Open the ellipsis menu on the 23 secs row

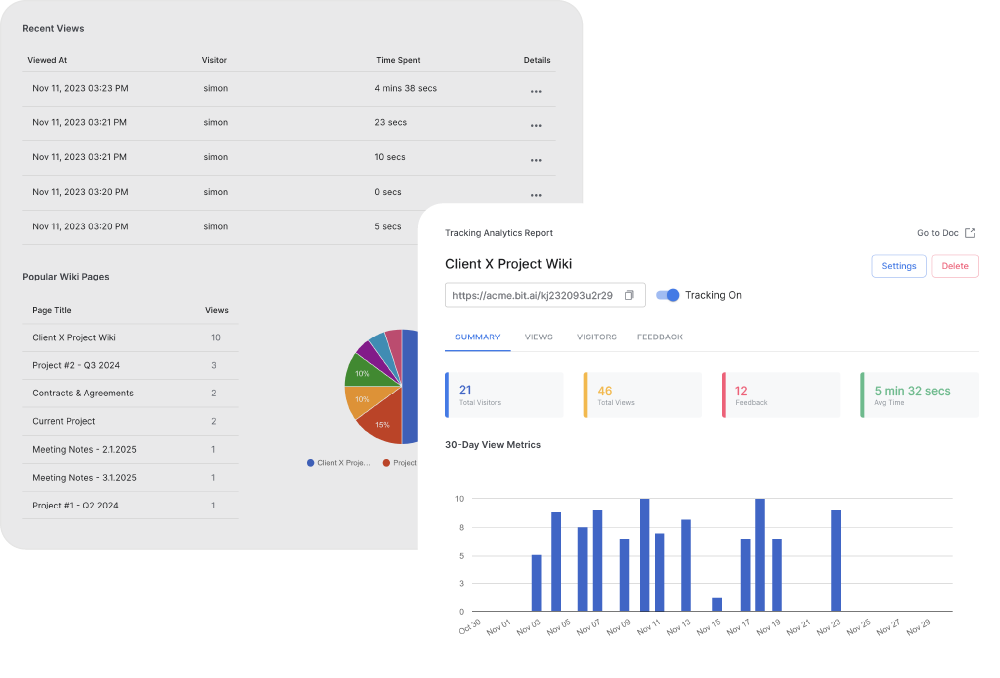(536, 125)
